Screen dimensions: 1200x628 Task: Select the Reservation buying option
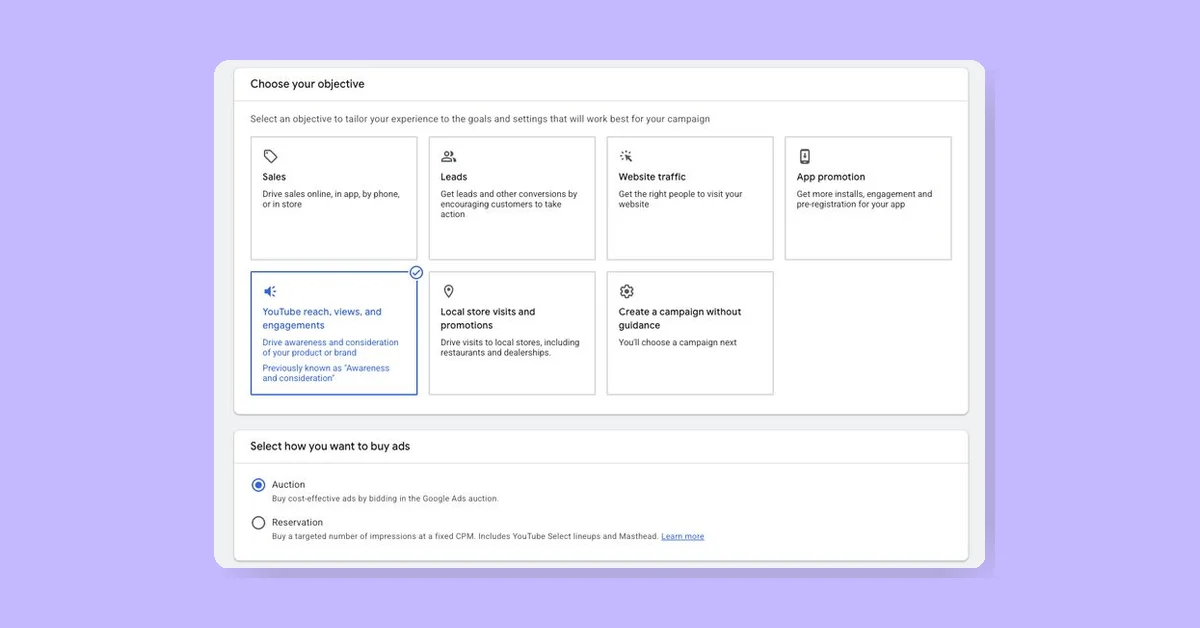point(259,522)
